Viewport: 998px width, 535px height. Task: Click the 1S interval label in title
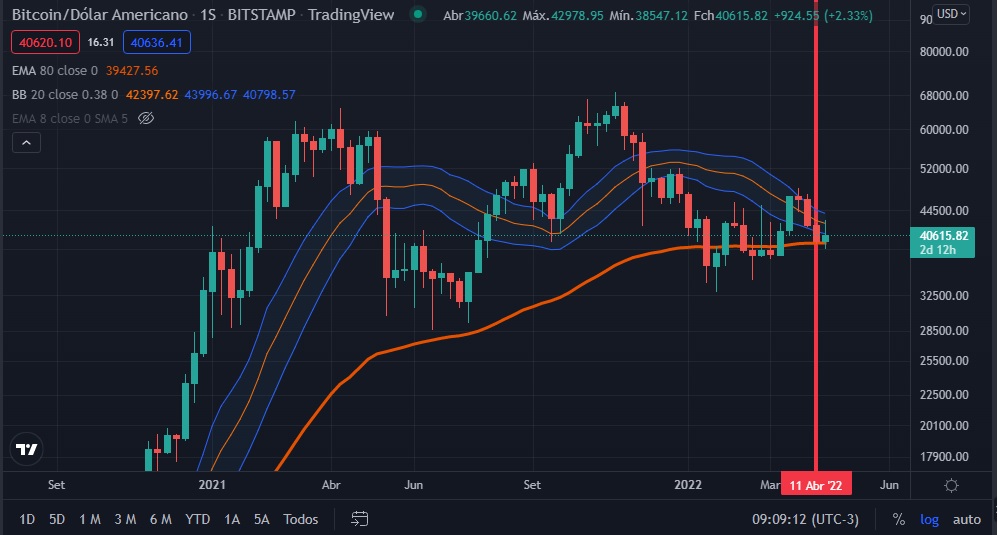(207, 15)
